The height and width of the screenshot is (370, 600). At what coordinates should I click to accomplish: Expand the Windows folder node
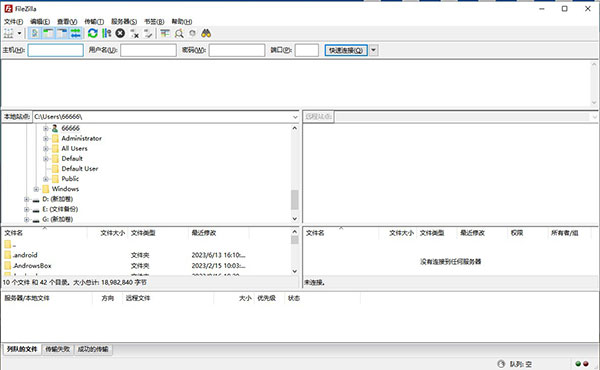coord(36,189)
